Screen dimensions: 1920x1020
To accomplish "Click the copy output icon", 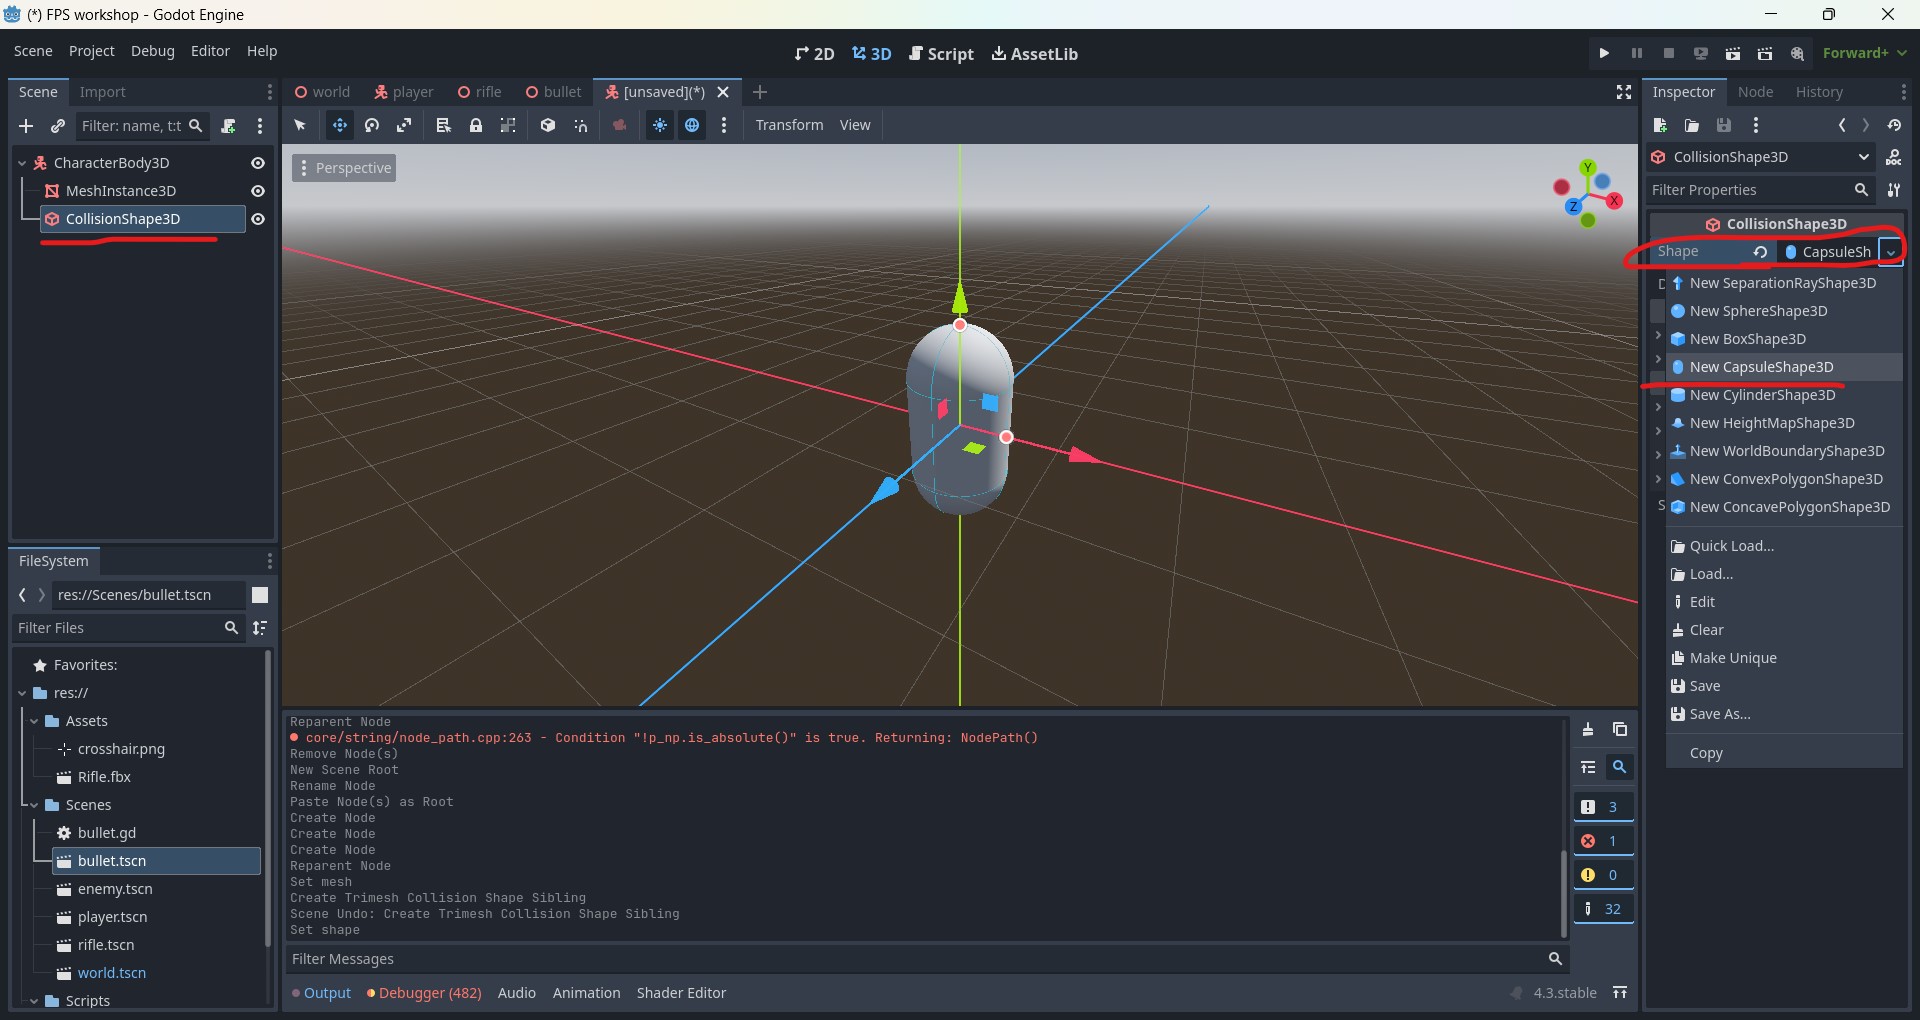I will tap(1620, 730).
